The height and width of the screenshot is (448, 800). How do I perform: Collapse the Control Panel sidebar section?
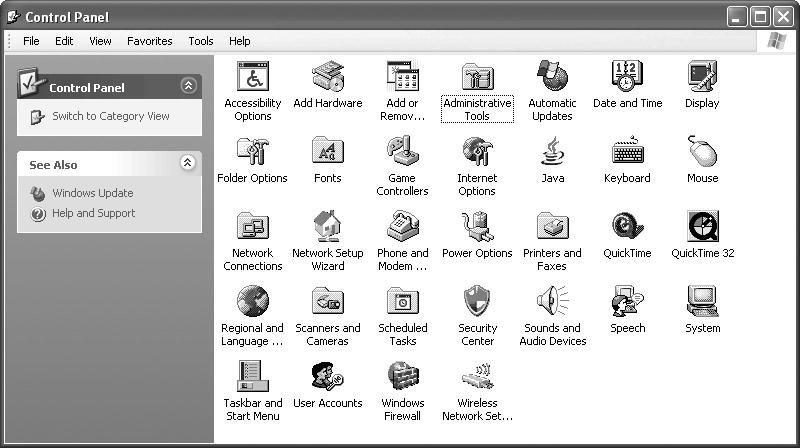pos(187,87)
